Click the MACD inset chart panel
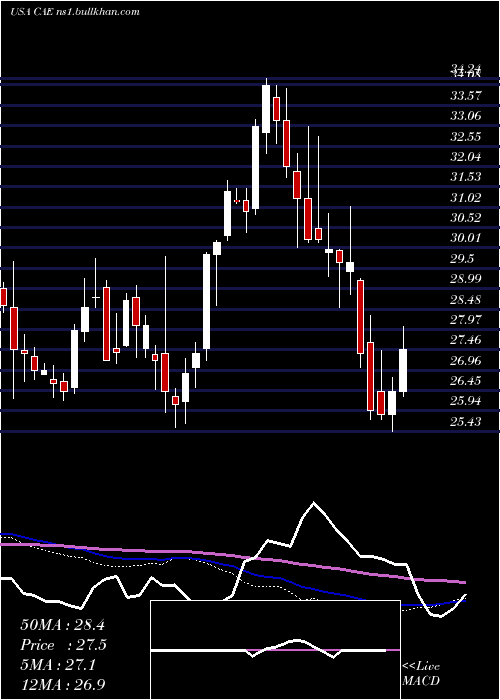This screenshot has height=700, width=500. click(275, 650)
